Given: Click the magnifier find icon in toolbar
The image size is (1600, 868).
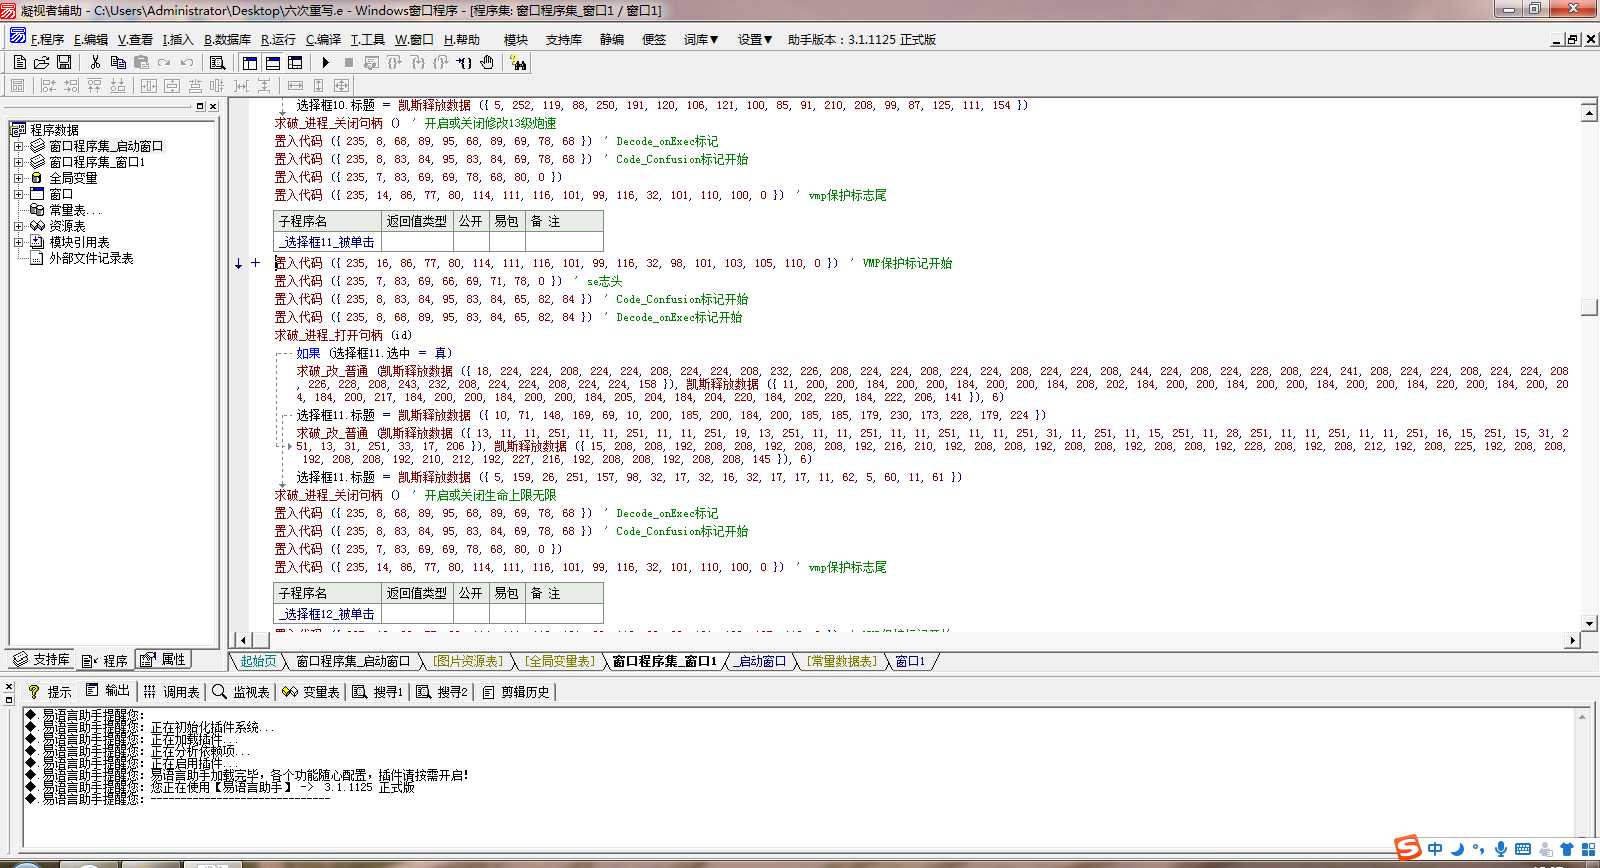Looking at the screenshot, I should tap(217, 62).
